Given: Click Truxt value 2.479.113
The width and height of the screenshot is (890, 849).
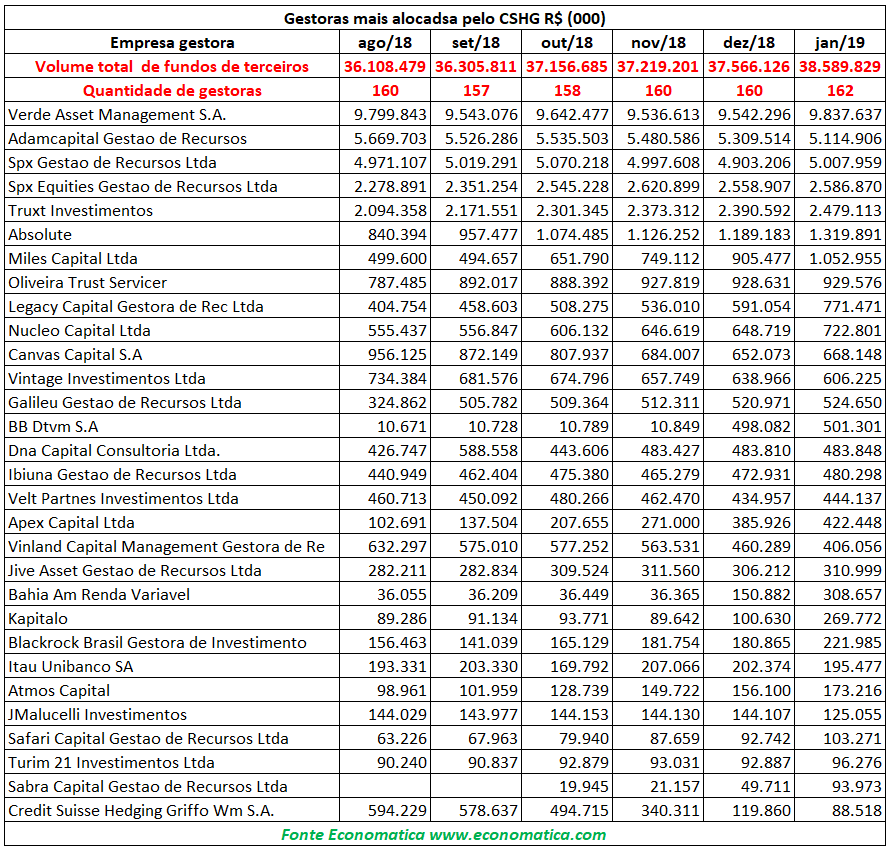Looking at the screenshot, I should [845, 211].
